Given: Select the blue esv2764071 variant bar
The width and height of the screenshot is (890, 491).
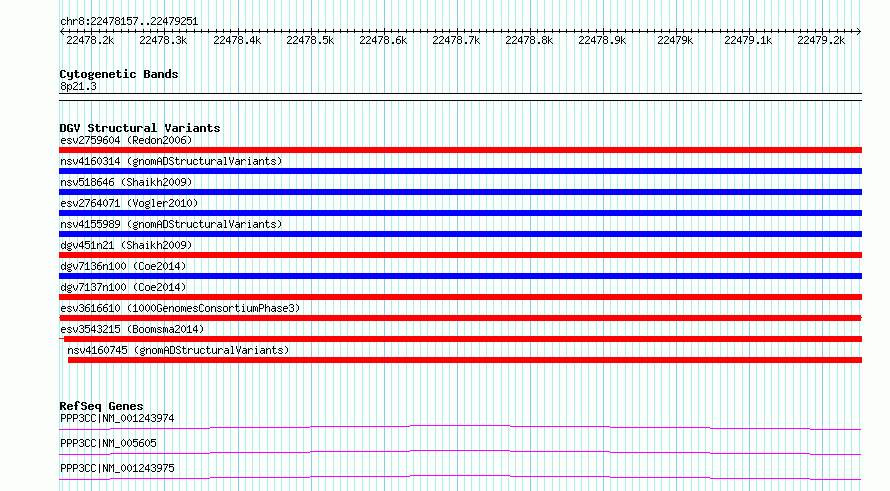Looking at the screenshot, I should tap(460, 213).
